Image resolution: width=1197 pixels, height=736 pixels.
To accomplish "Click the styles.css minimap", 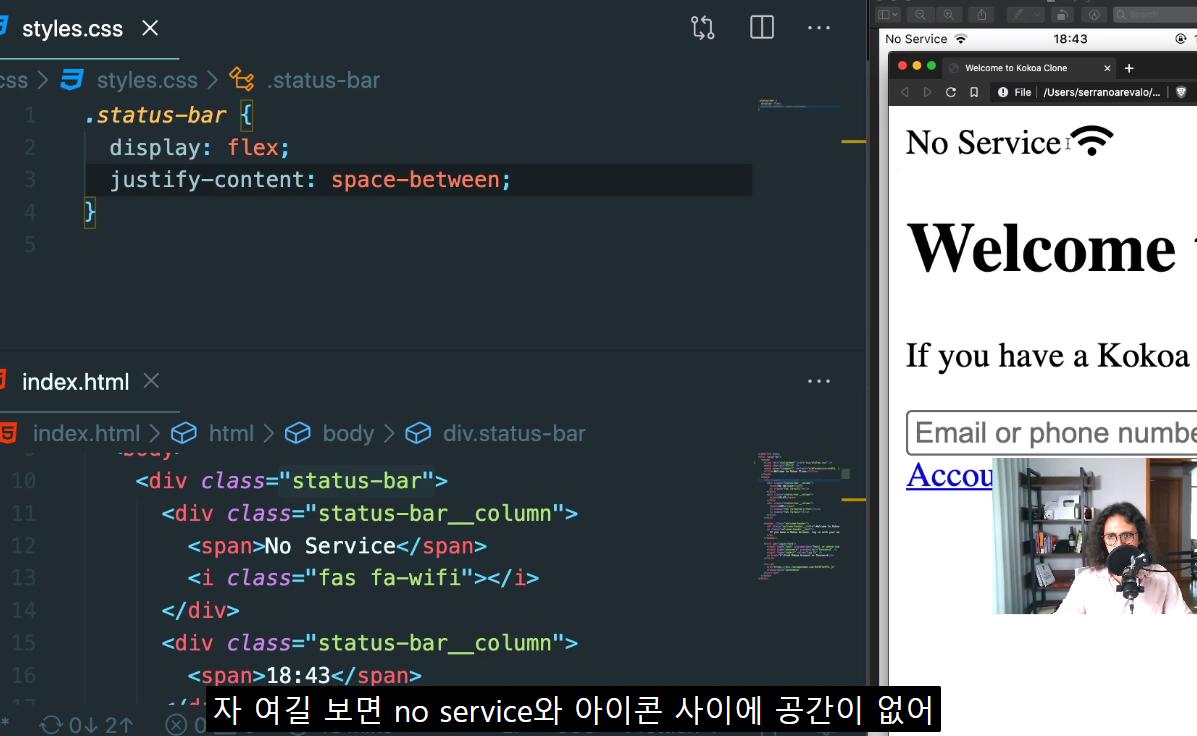I will (798, 104).
